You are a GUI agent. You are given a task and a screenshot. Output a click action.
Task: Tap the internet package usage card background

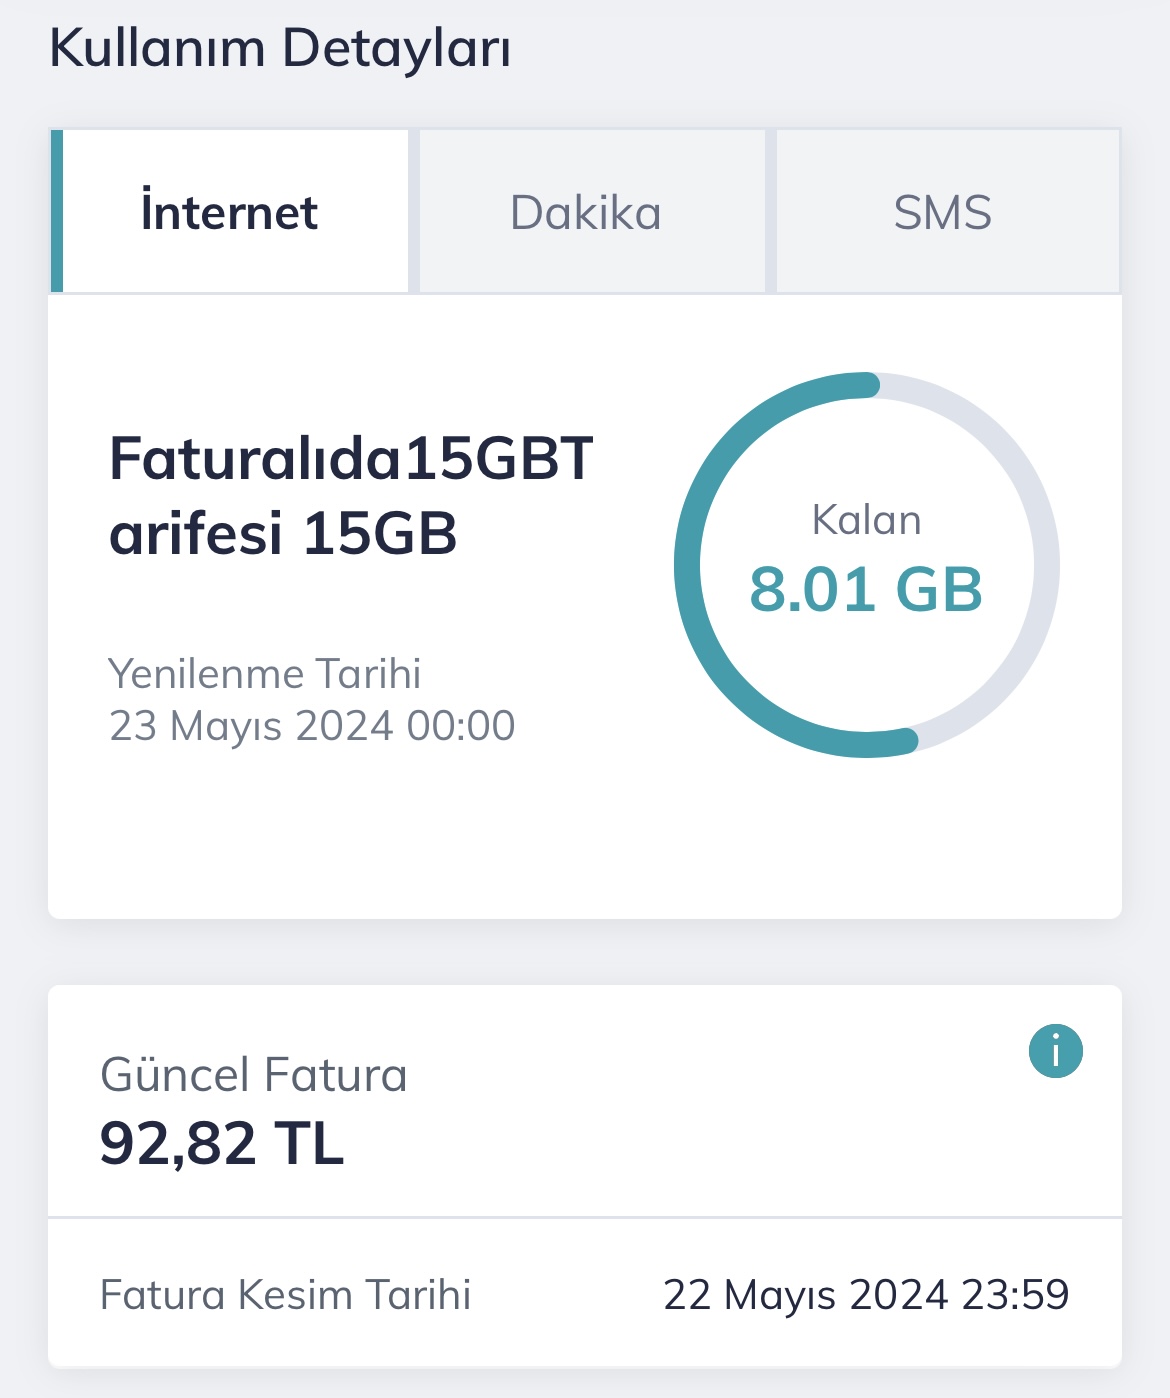(x=585, y=840)
